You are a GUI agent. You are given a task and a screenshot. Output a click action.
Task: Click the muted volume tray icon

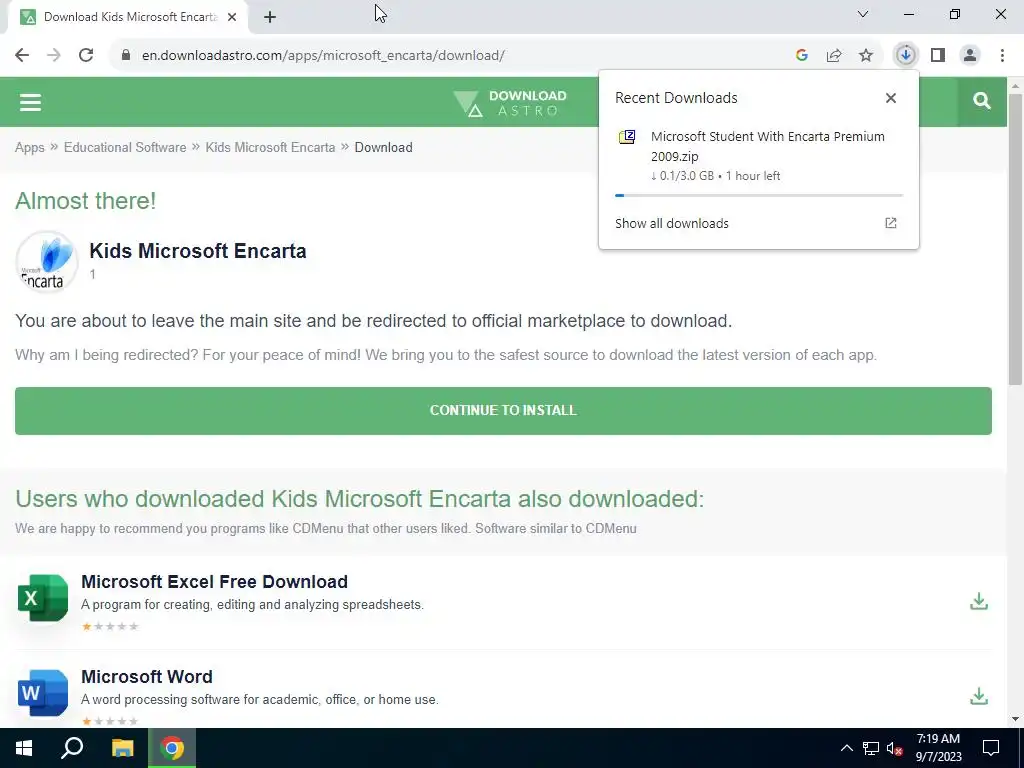[895, 748]
